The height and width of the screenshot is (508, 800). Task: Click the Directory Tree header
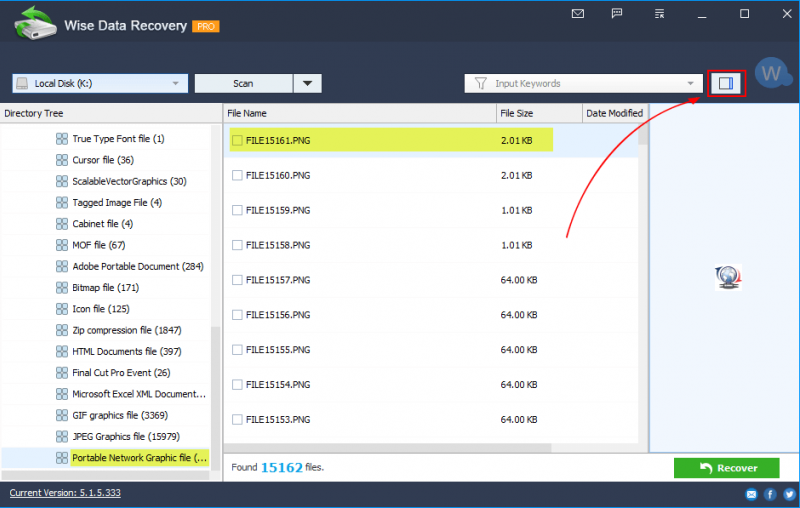(x=111, y=113)
